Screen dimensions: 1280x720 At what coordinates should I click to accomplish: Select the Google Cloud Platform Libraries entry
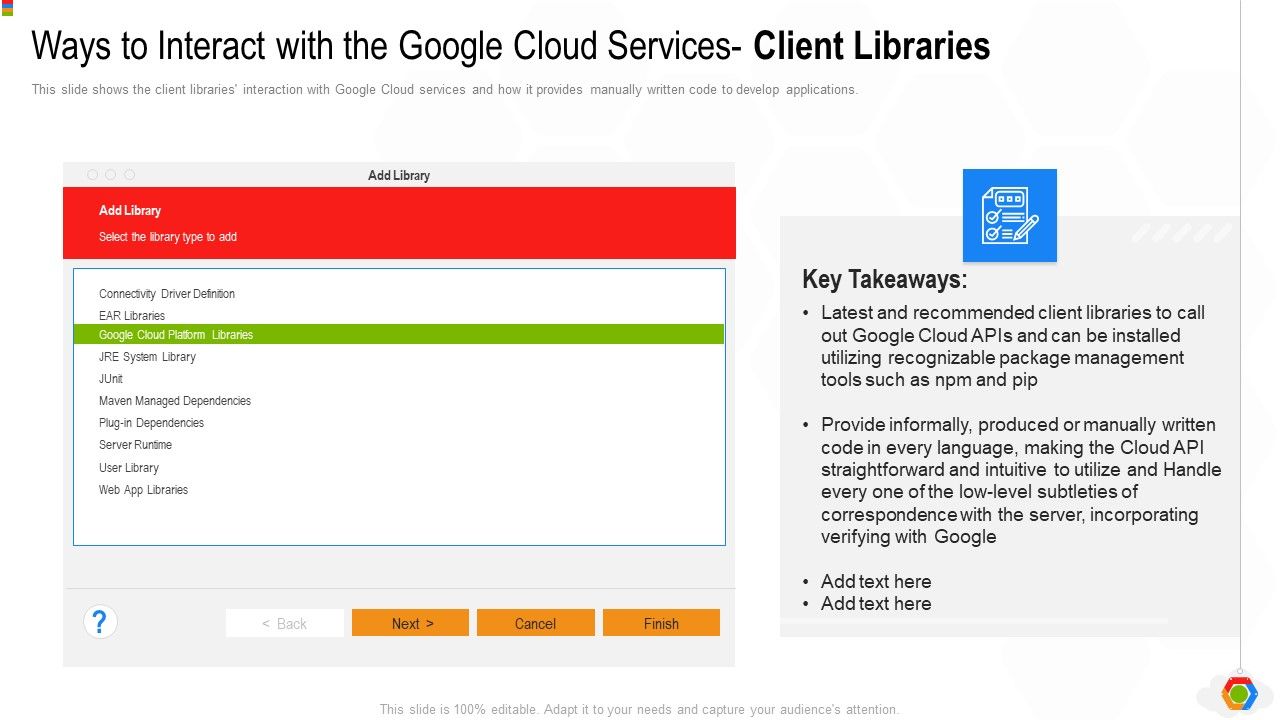click(175, 334)
